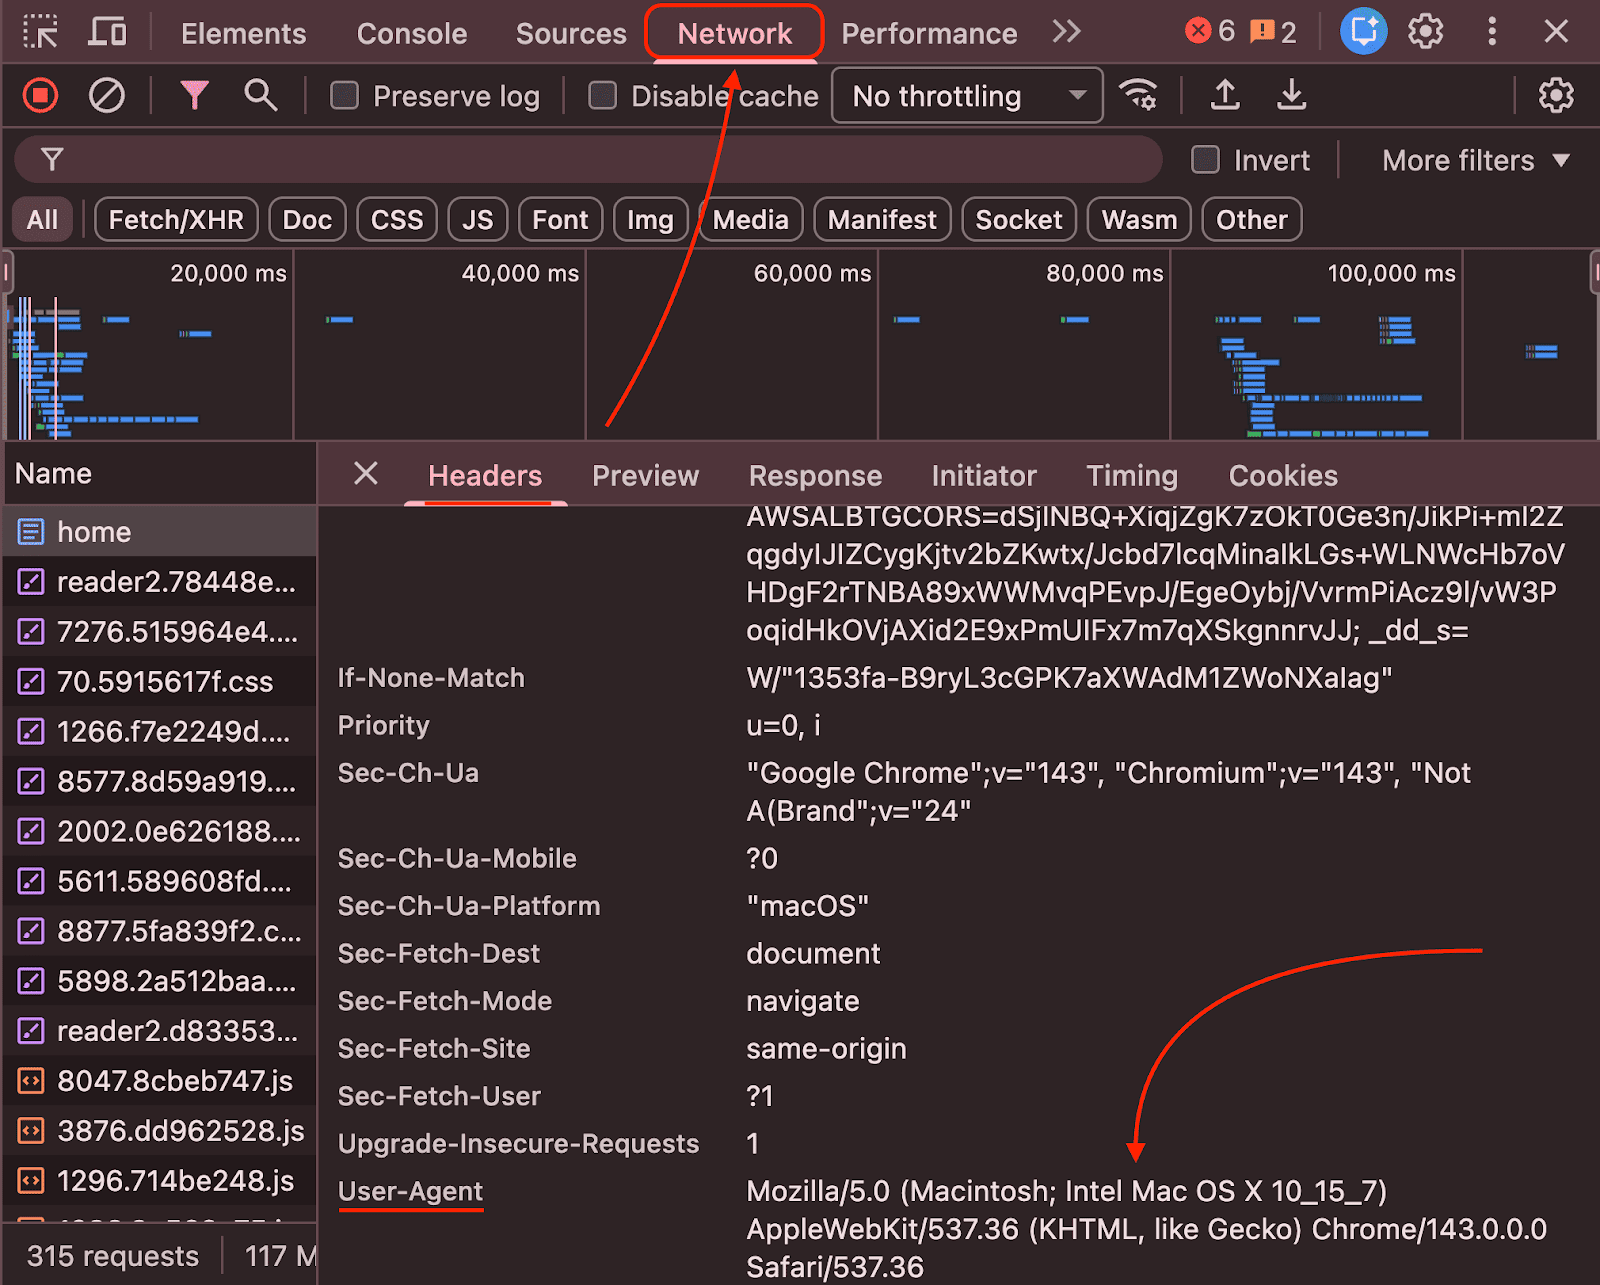
Task: Switch to the Console panel
Action: pyautogui.click(x=411, y=32)
